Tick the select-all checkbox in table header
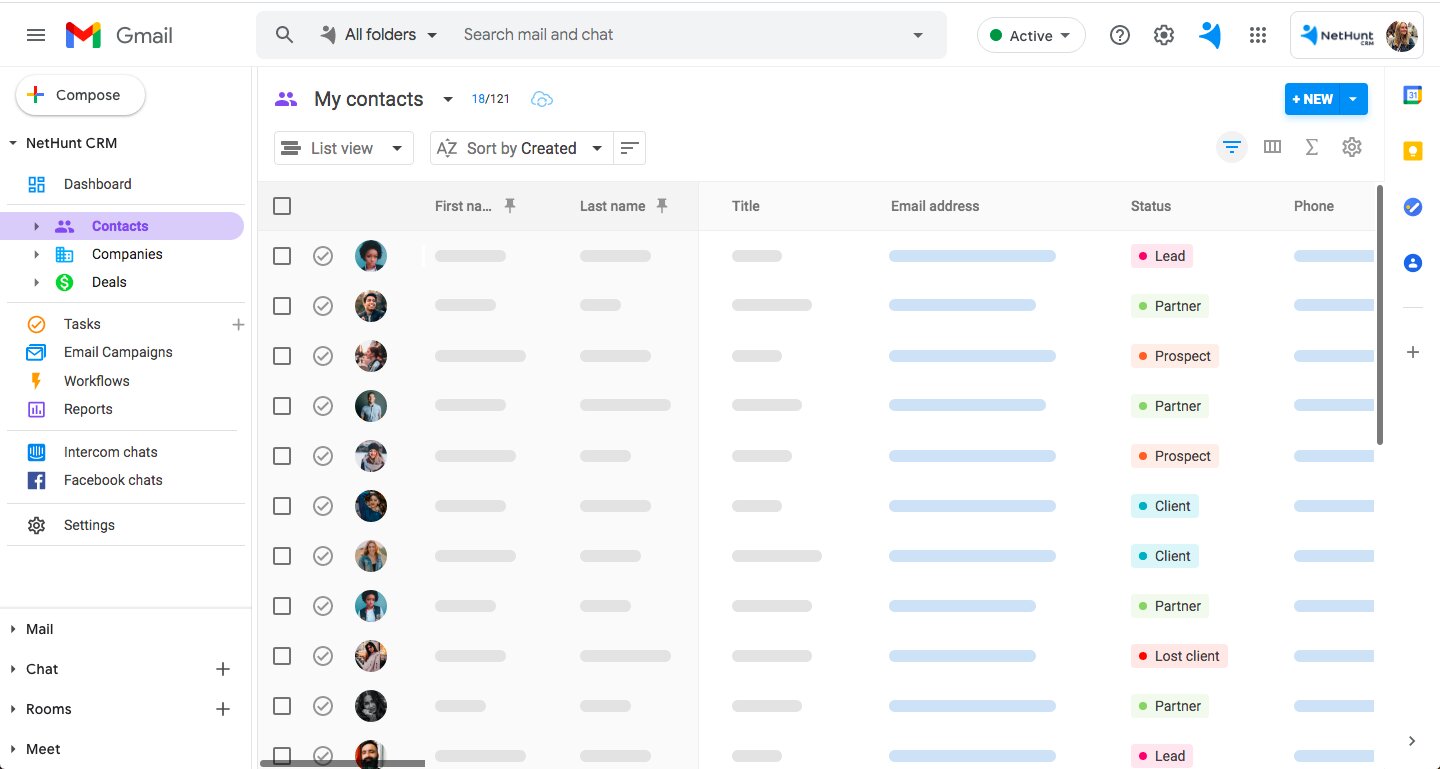The image size is (1440, 769). coord(282,206)
